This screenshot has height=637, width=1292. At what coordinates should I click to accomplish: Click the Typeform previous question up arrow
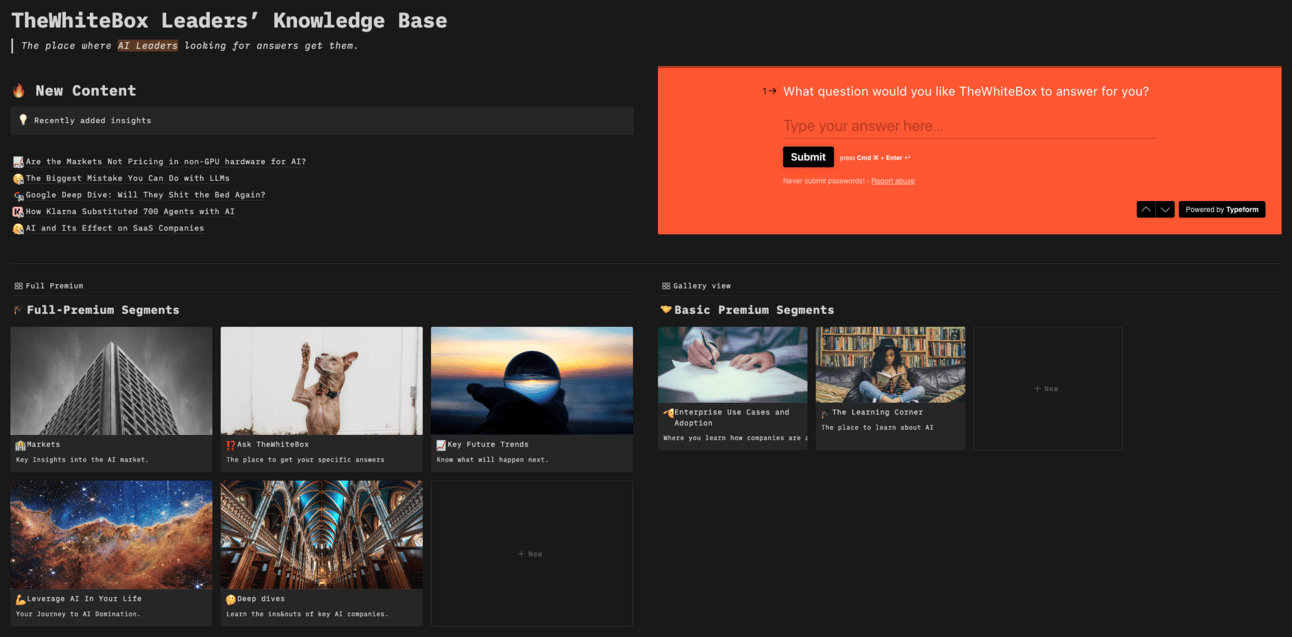click(x=1145, y=209)
